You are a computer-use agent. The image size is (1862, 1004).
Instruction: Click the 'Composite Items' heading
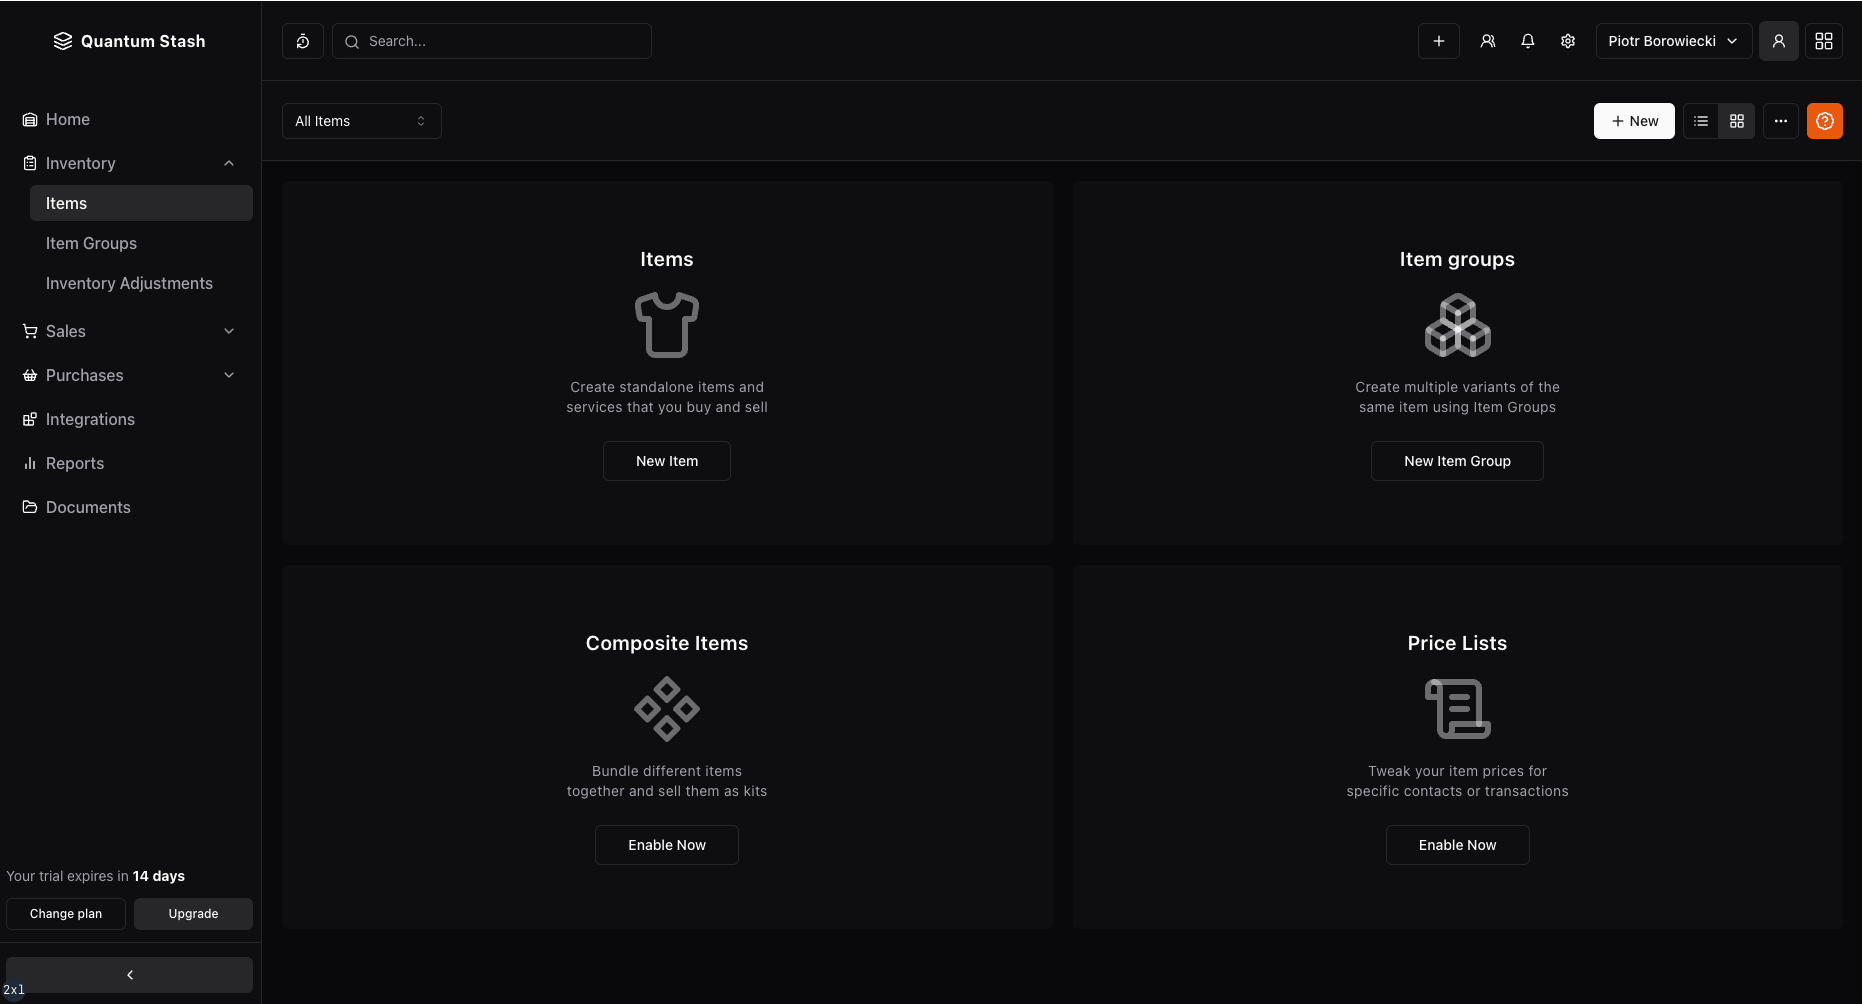[x=667, y=643]
